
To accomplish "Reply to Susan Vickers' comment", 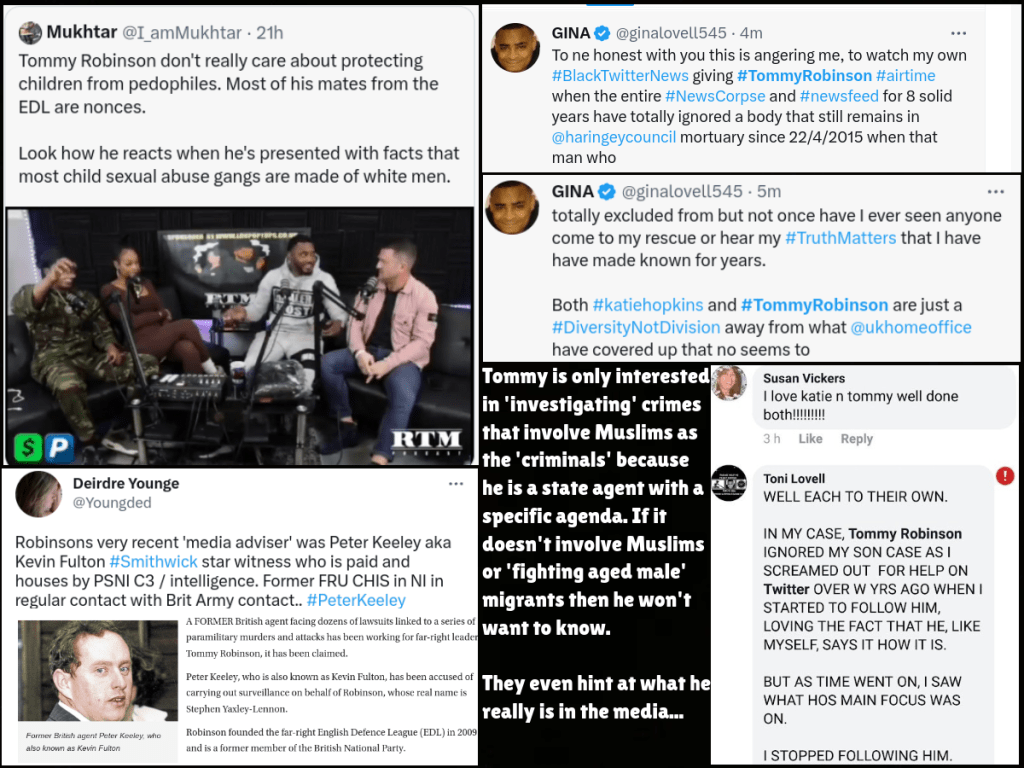I will pyautogui.click(x=856, y=439).
